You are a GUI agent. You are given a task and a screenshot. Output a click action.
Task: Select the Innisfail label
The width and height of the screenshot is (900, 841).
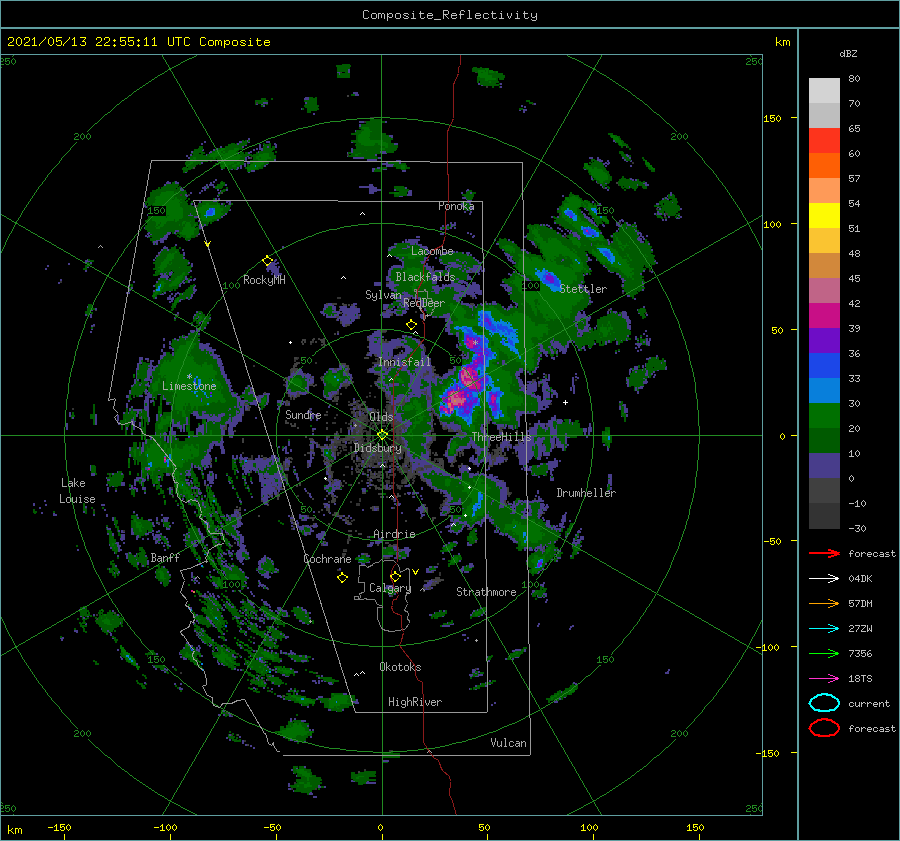[404, 362]
